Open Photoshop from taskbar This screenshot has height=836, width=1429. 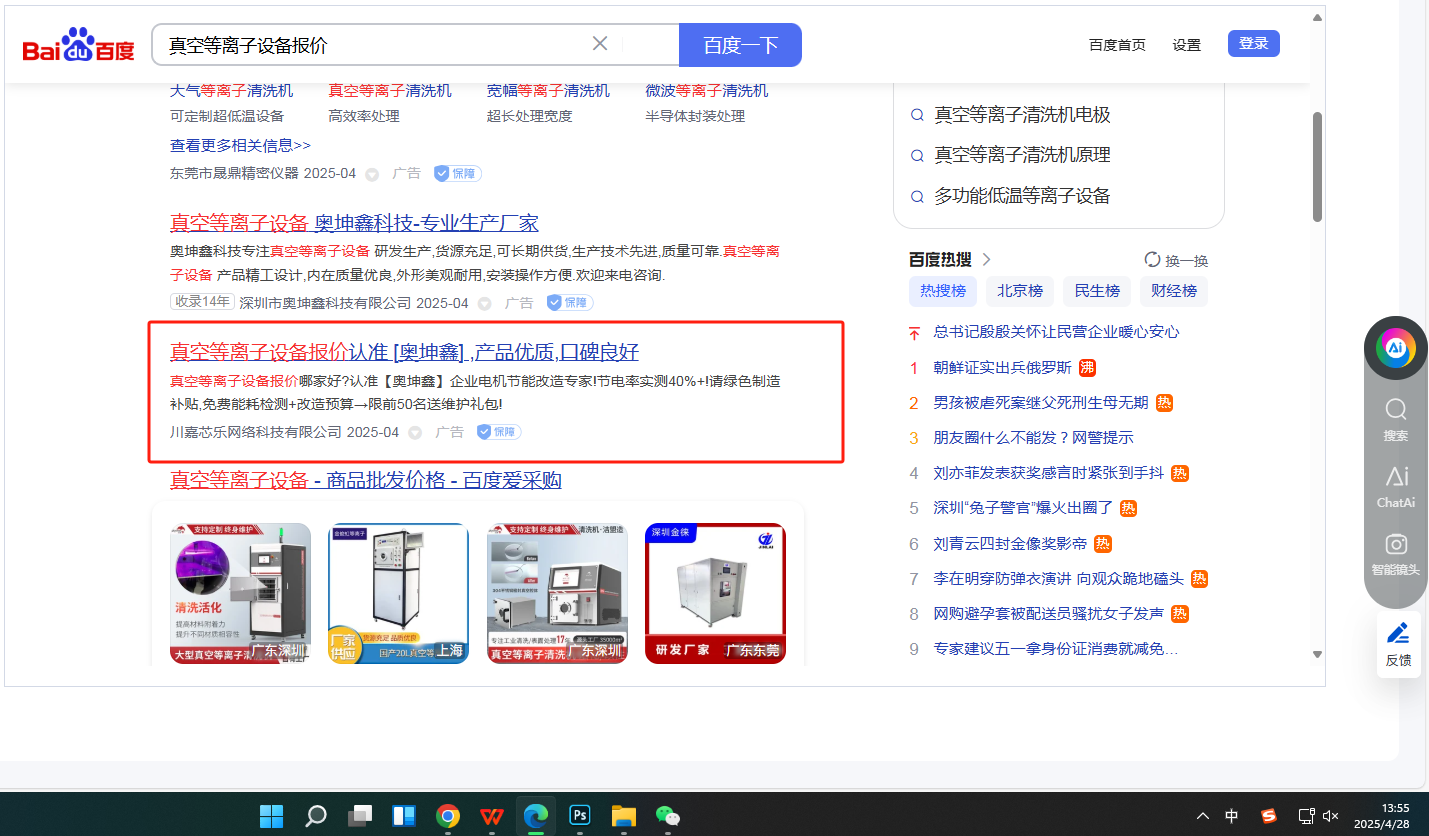[580, 816]
